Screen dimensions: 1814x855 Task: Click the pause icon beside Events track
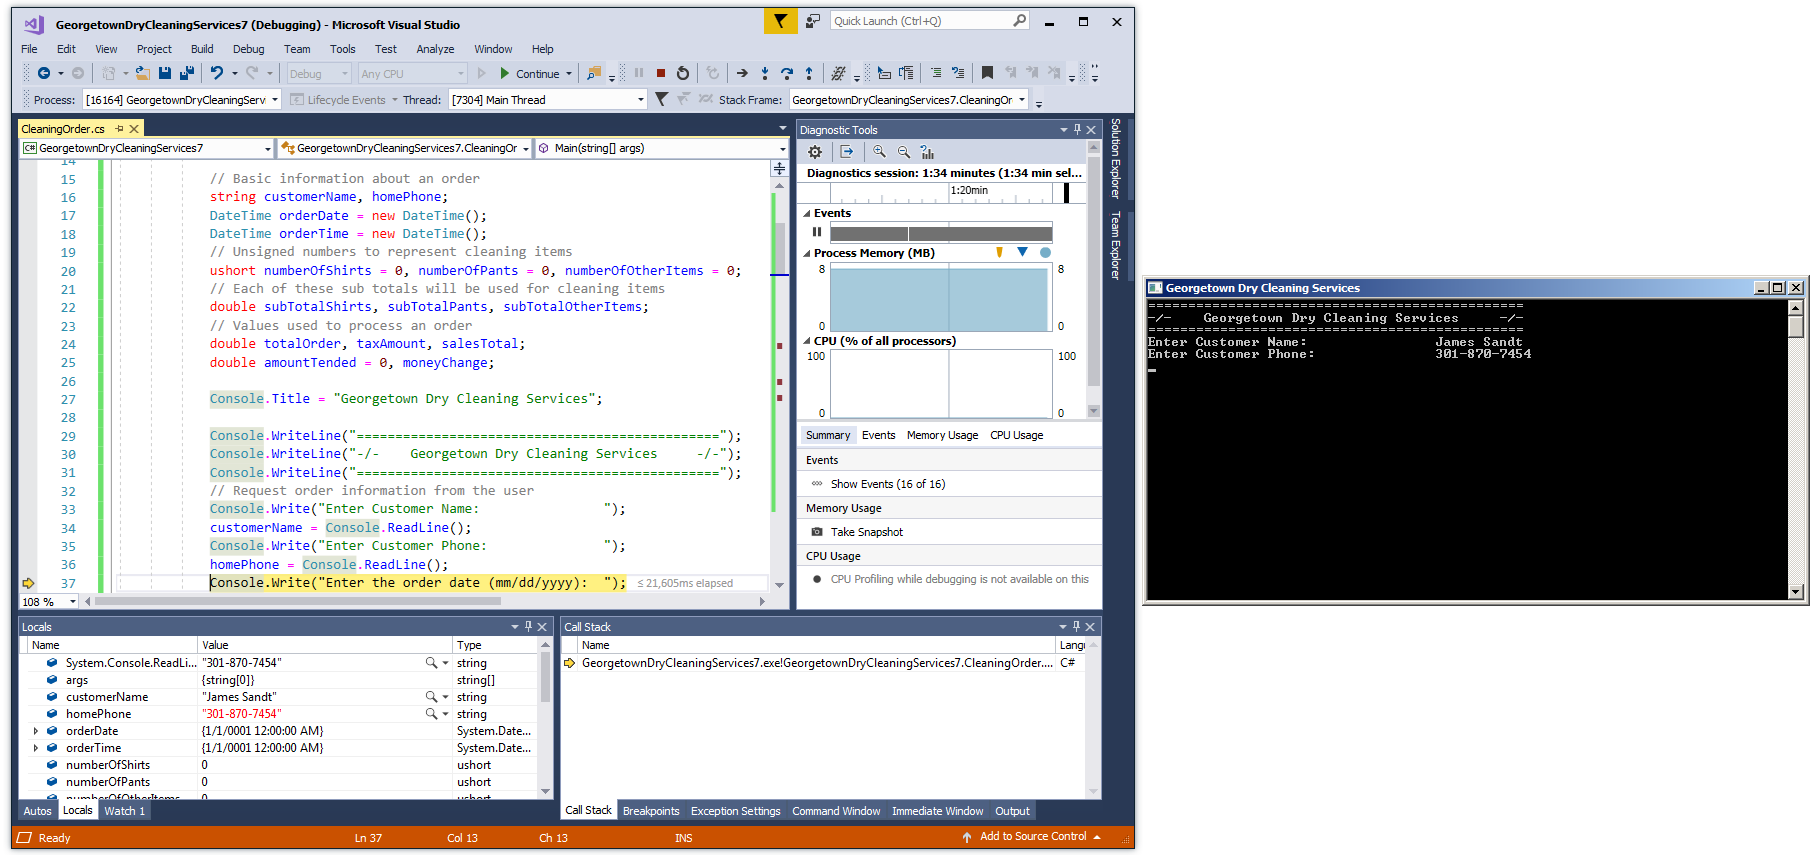(817, 232)
